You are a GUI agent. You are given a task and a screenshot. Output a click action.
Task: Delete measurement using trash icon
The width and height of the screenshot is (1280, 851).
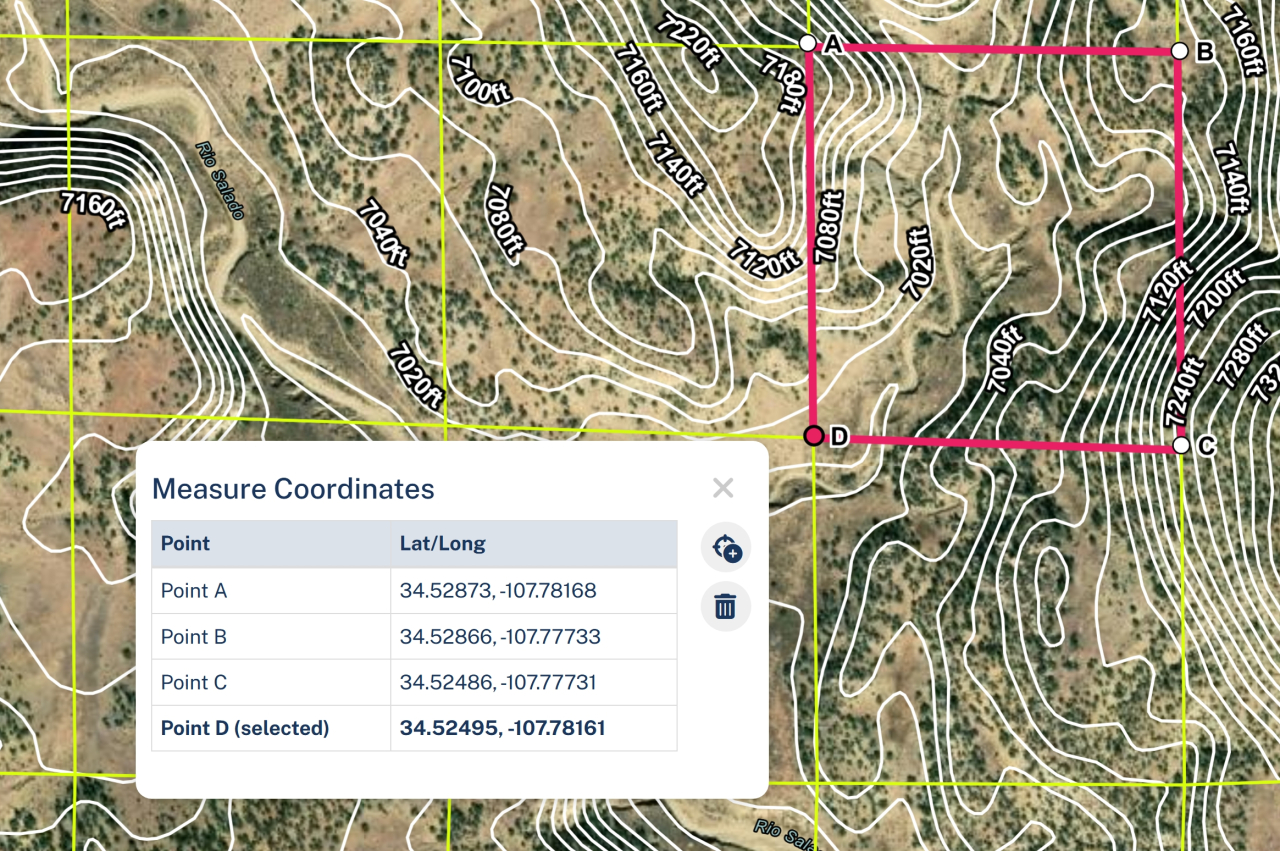pos(725,606)
